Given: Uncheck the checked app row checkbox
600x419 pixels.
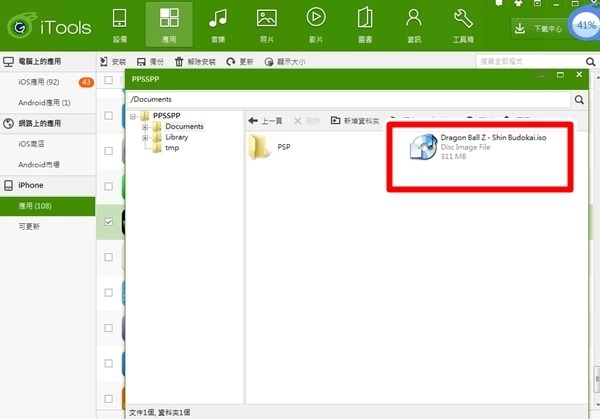Looking at the screenshot, I should coord(109,222).
